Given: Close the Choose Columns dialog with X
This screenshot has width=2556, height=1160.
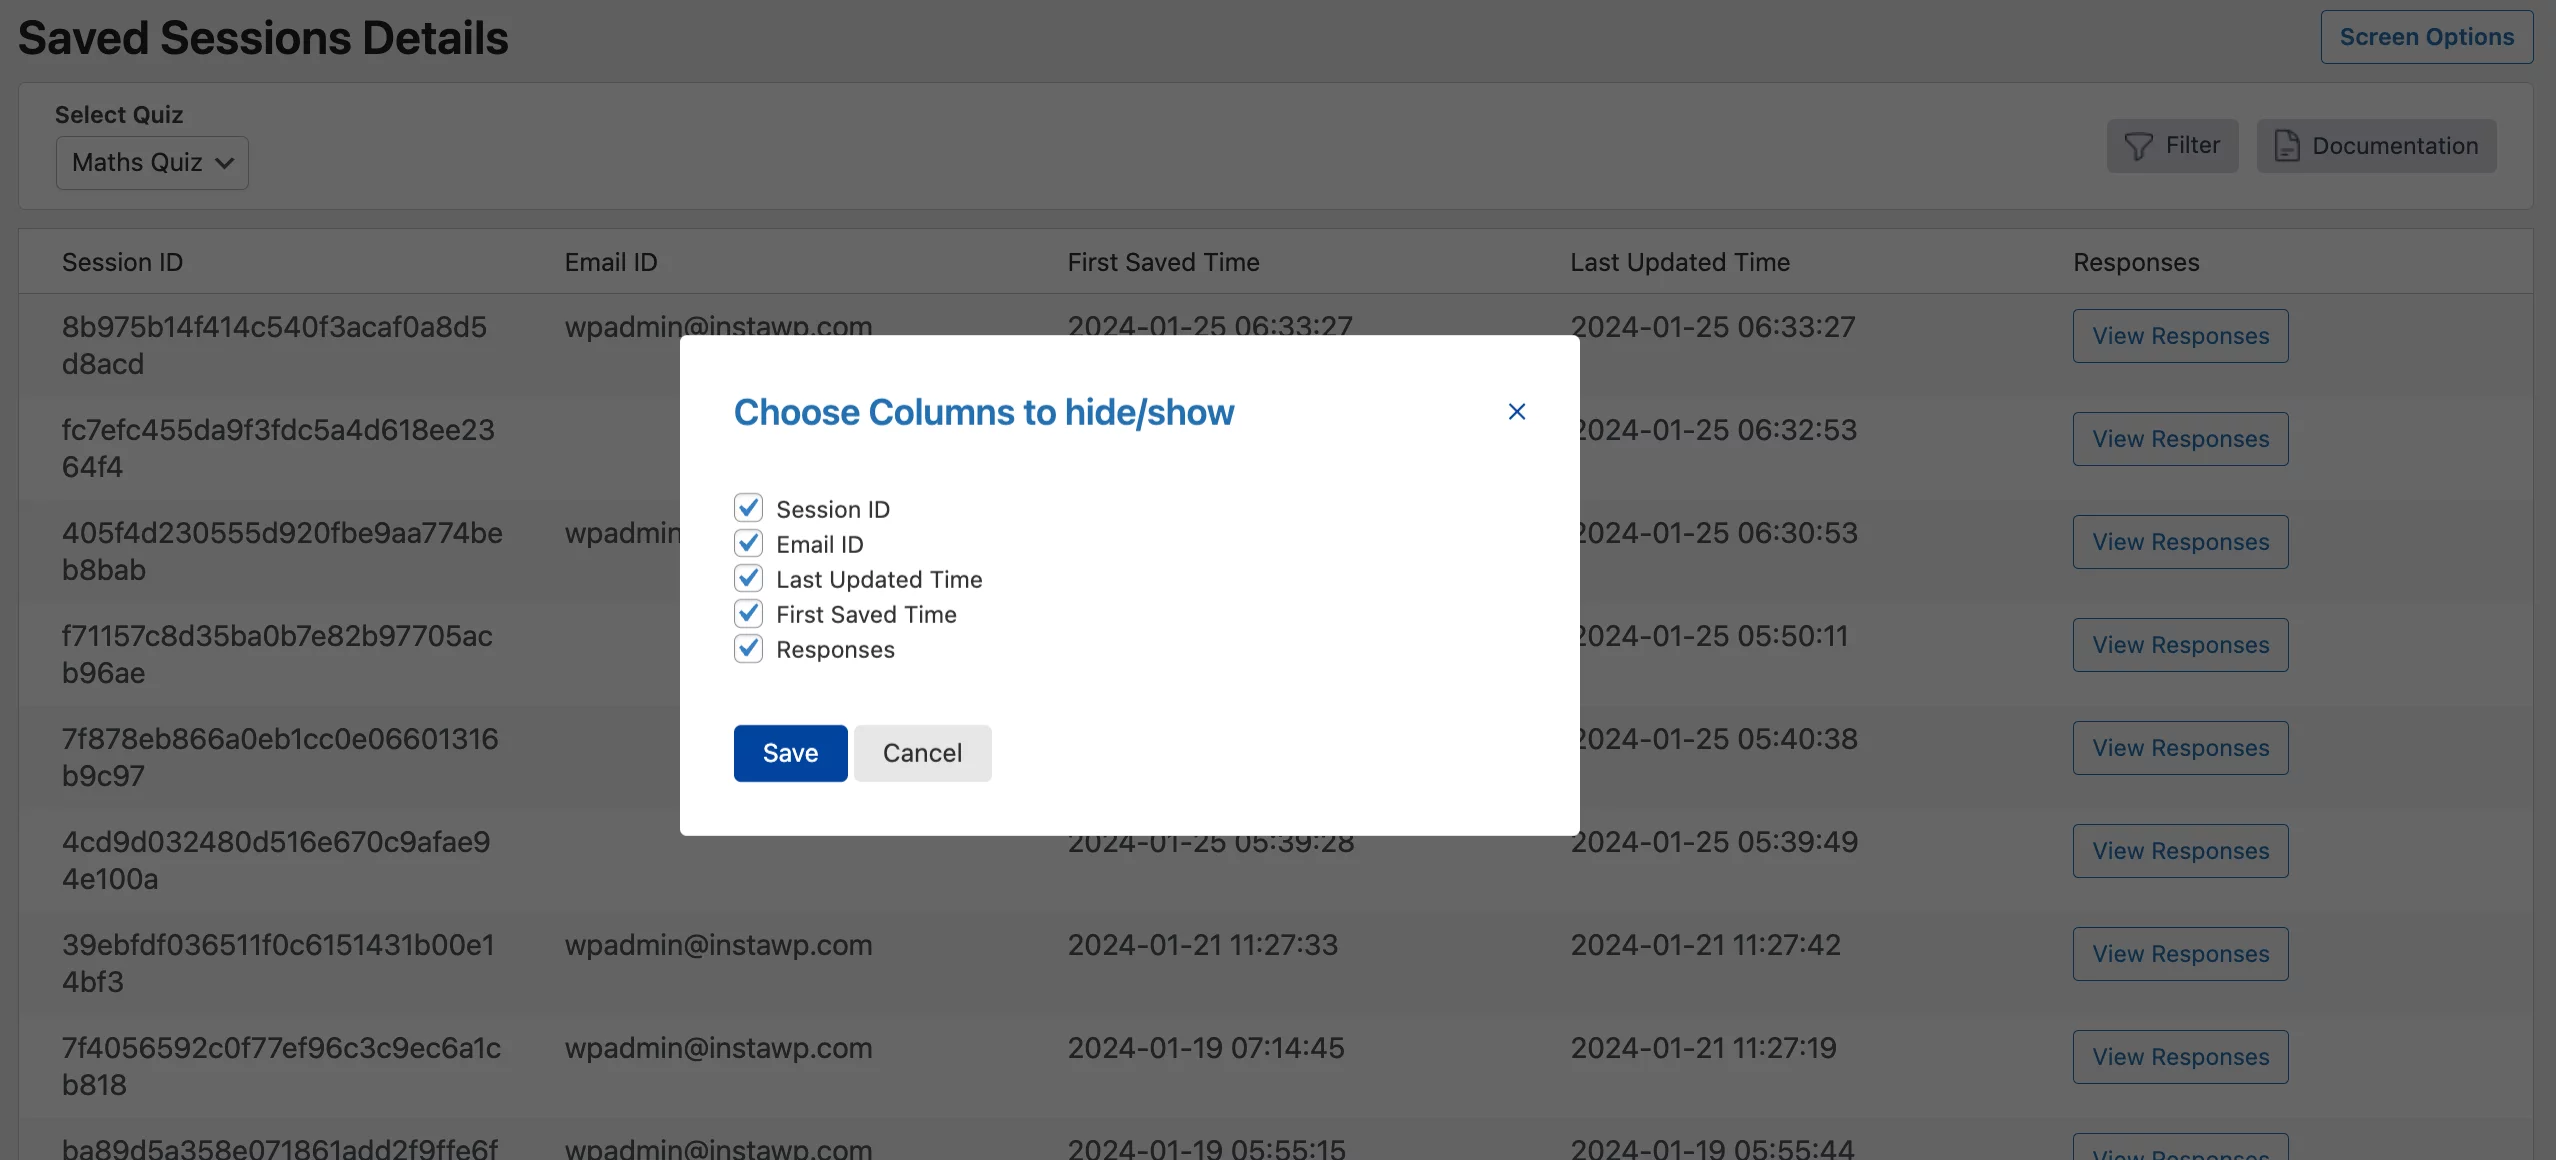Looking at the screenshot, I should (x=1516, y=412).
